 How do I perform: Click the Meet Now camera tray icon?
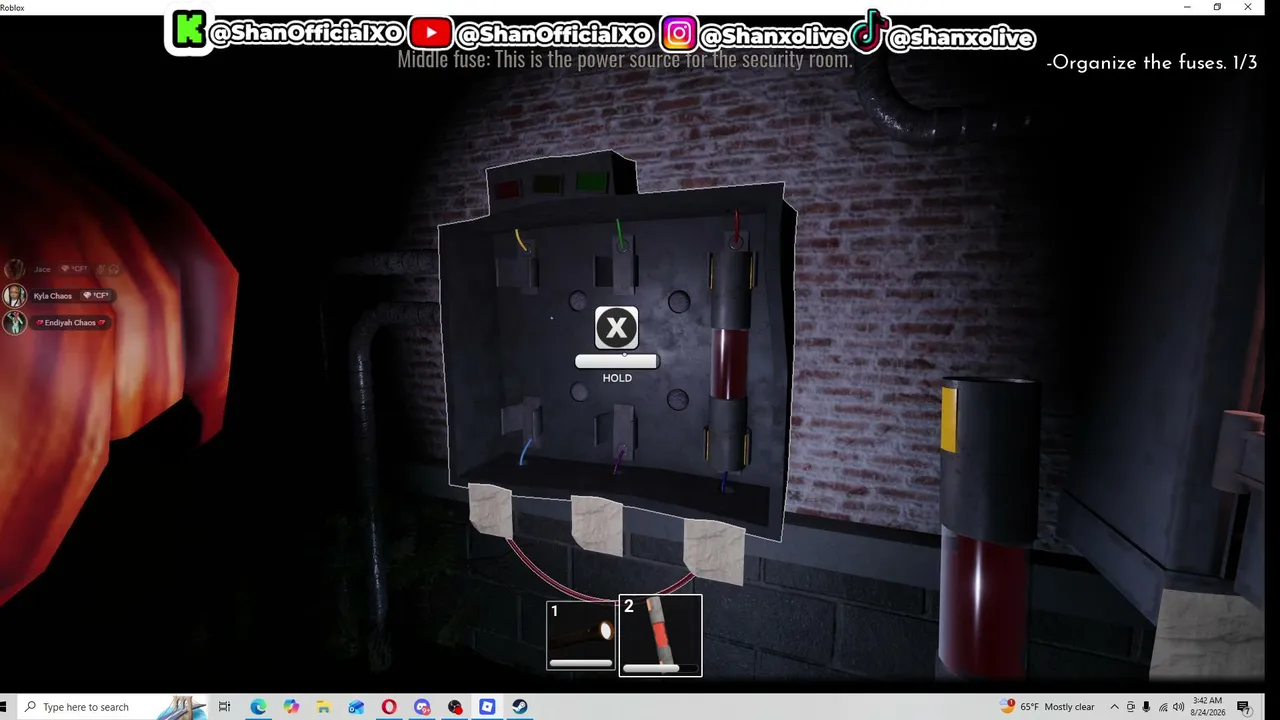tap(1131, 707)
